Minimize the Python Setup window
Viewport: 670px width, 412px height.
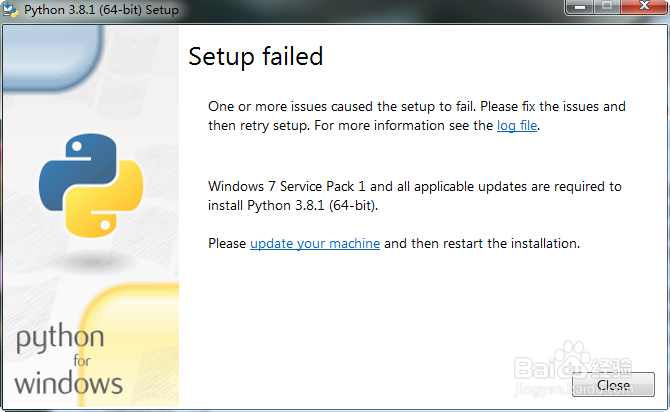point(578,8)
